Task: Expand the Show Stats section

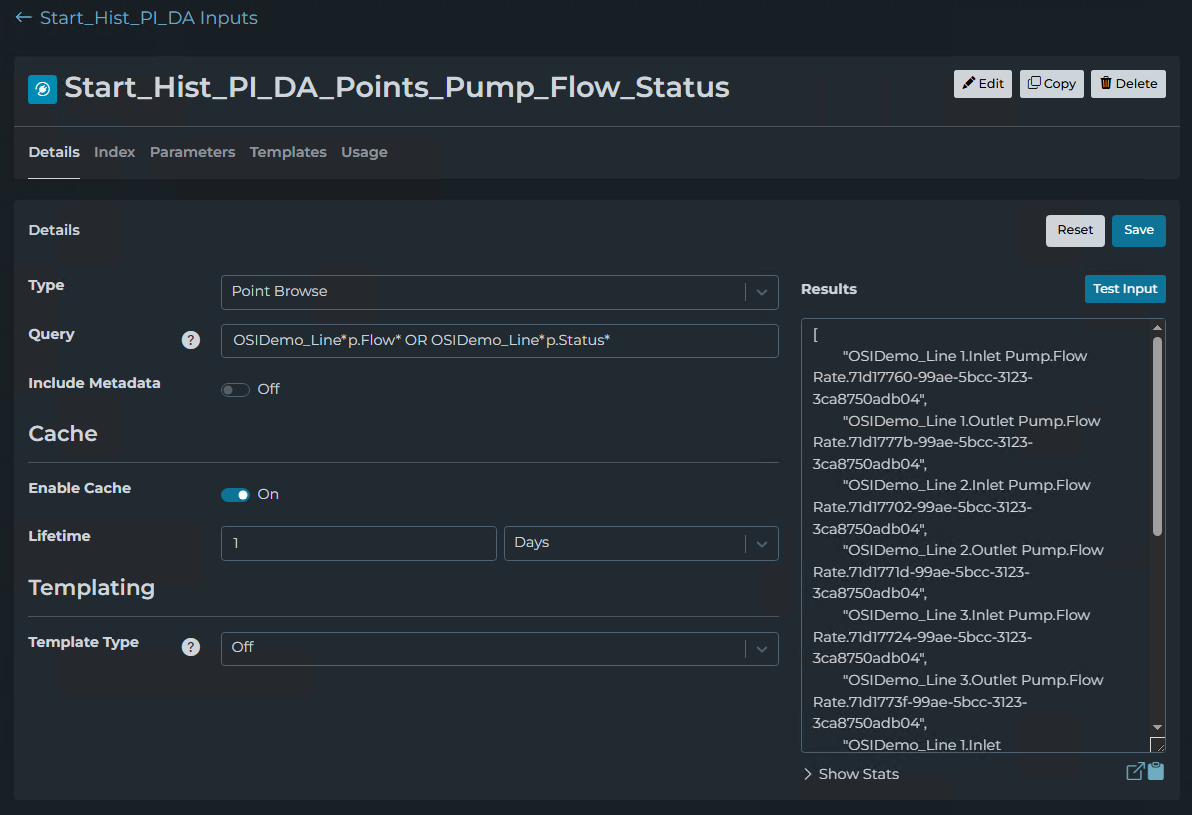Action: [x=850, y=774]
